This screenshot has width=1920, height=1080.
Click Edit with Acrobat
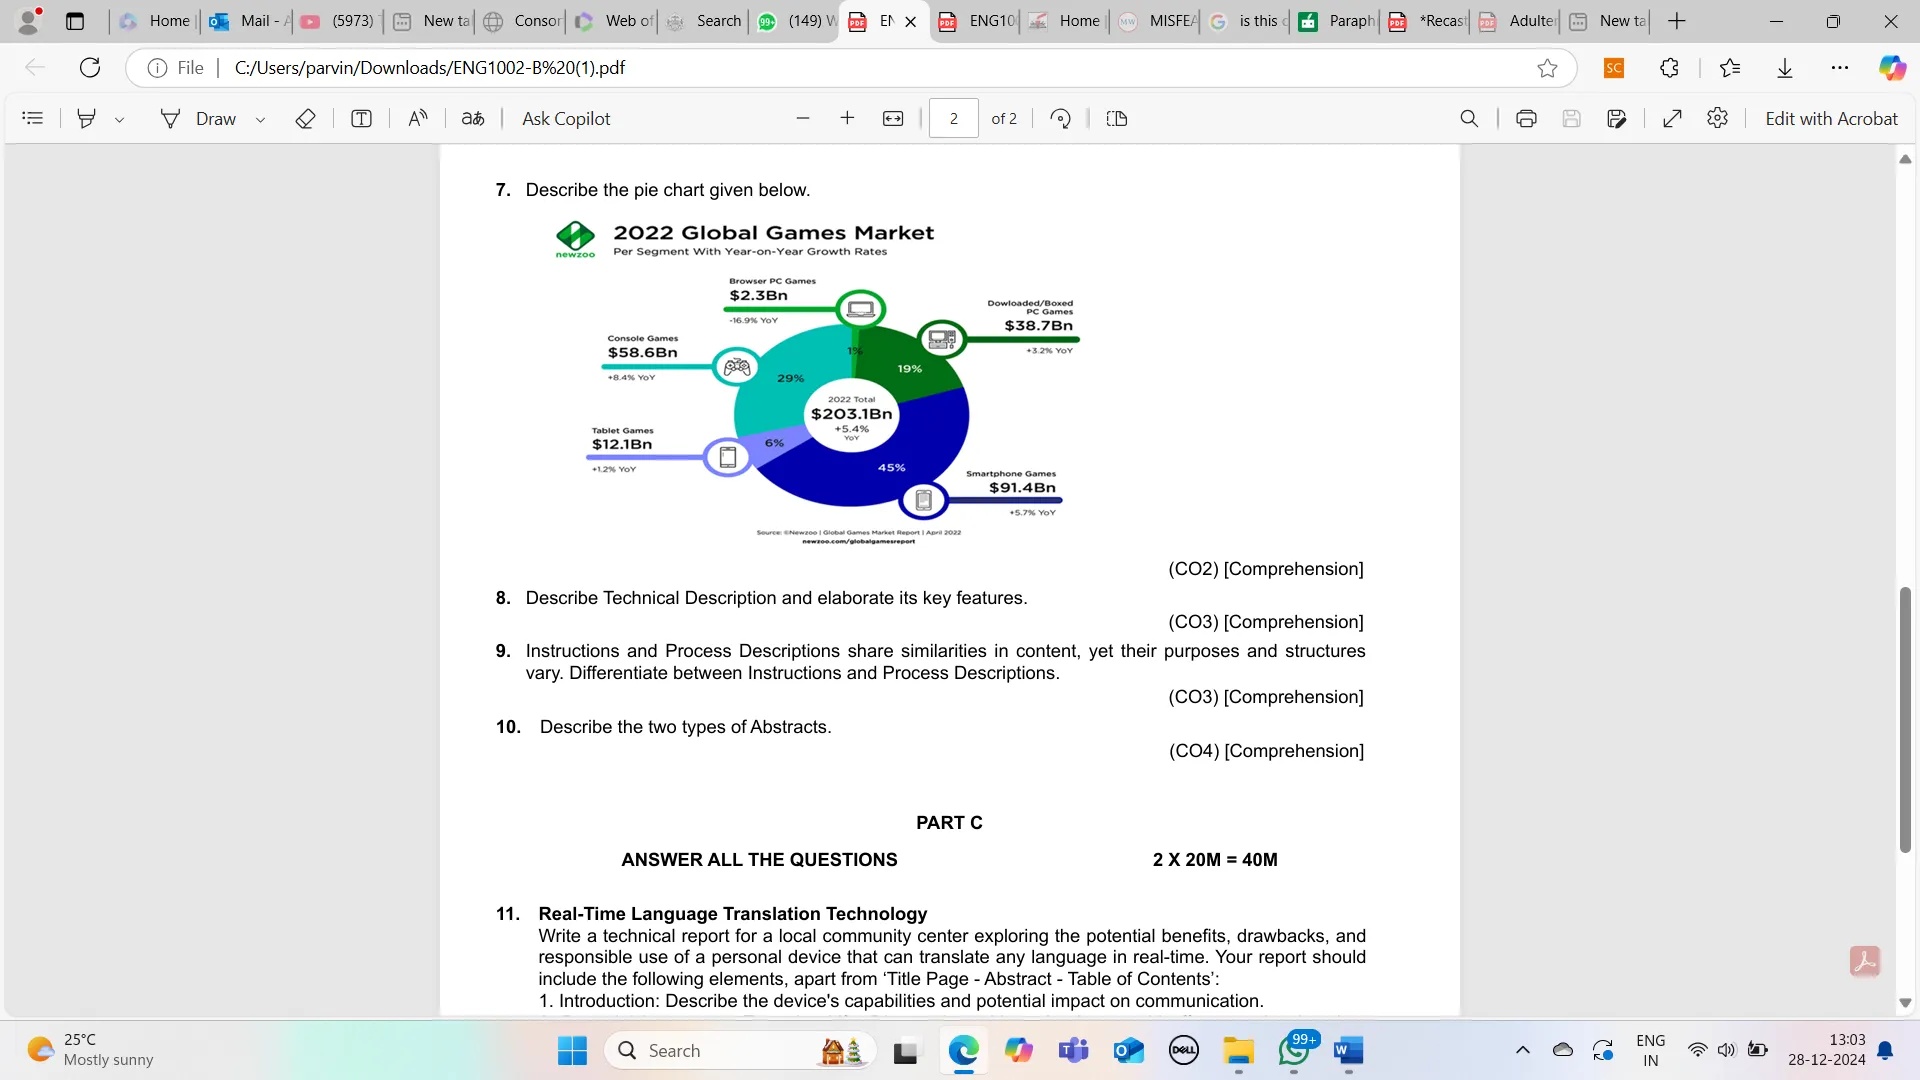(1832, 118)
